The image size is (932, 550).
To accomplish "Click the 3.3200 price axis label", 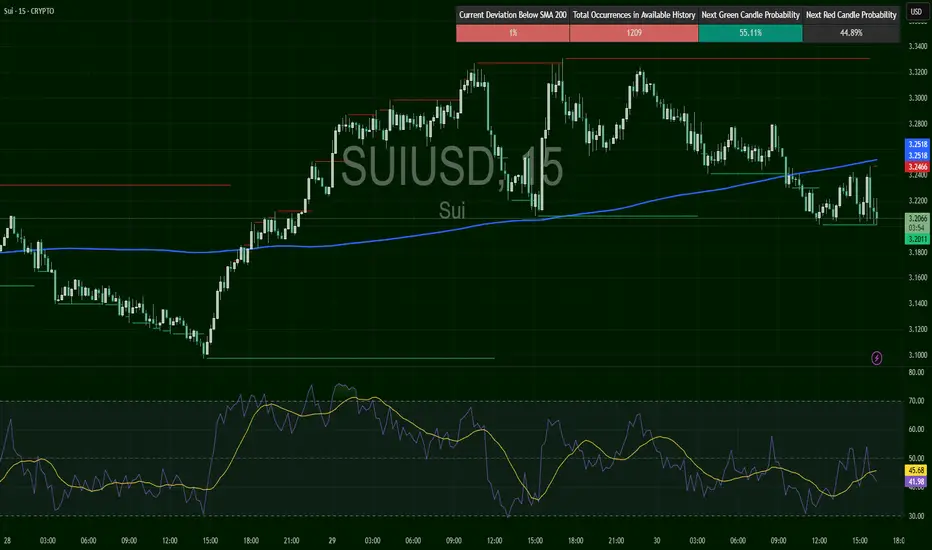I will coord(918,72).
